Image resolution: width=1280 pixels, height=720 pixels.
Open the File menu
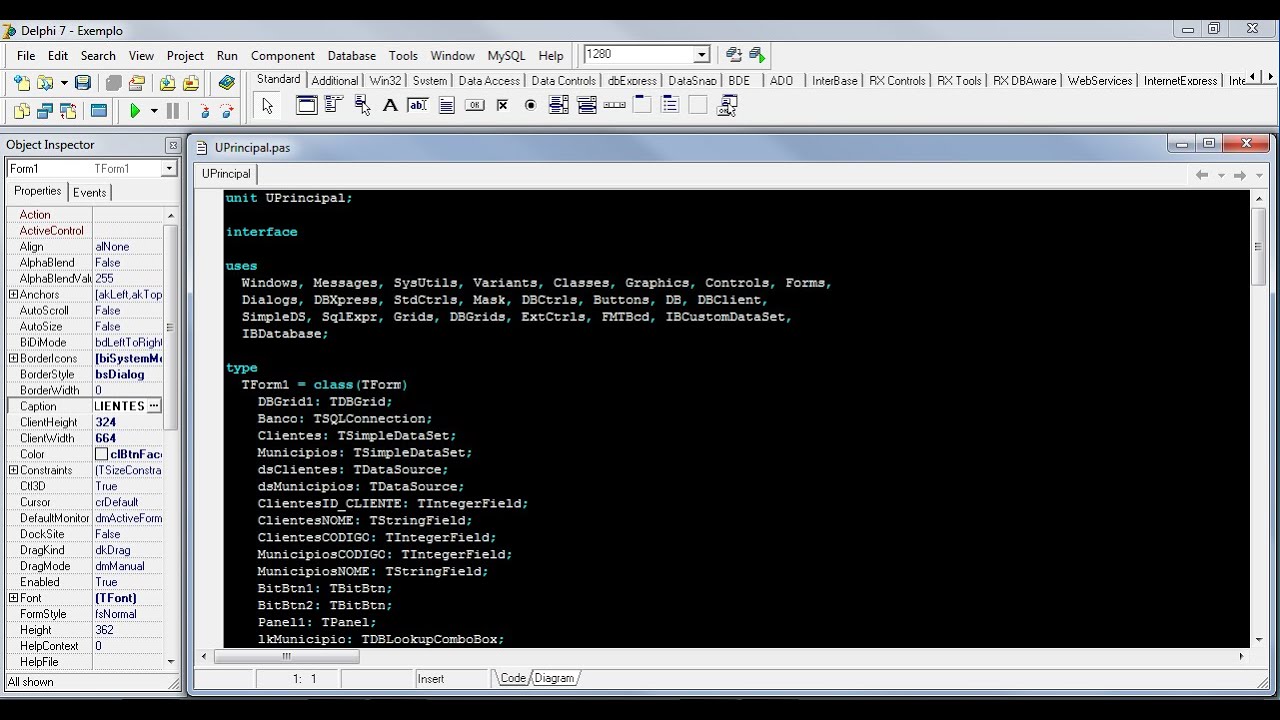click(26, 56)
